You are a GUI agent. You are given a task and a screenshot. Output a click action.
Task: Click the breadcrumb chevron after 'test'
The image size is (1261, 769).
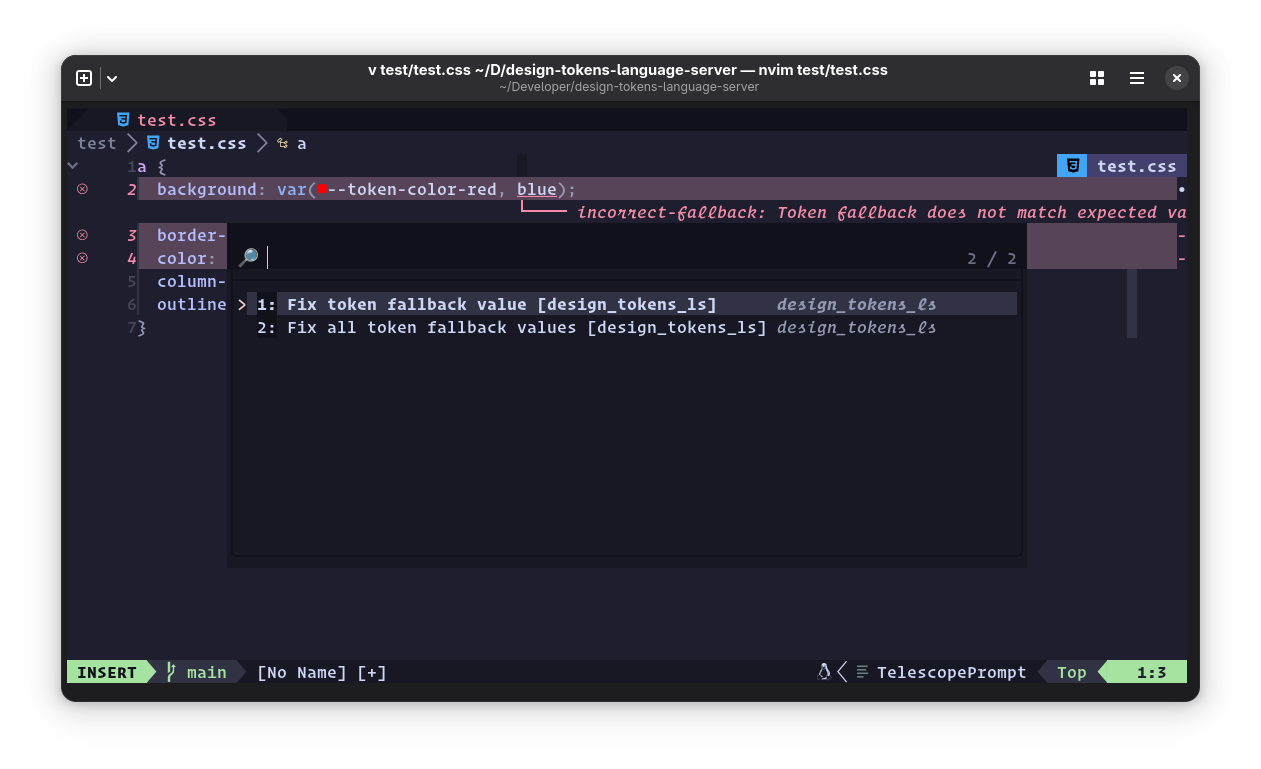(131, 142)
